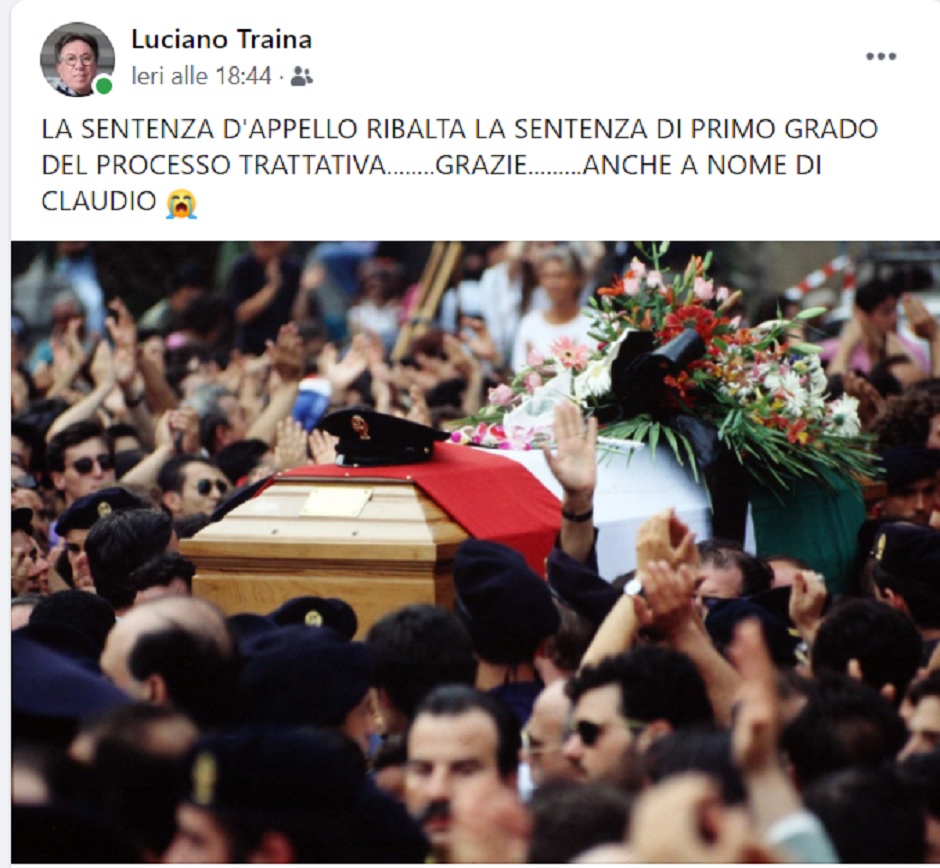The image size is (940, 868).
Task: Click the police cap on the coffin
Action: pos(382,436)
